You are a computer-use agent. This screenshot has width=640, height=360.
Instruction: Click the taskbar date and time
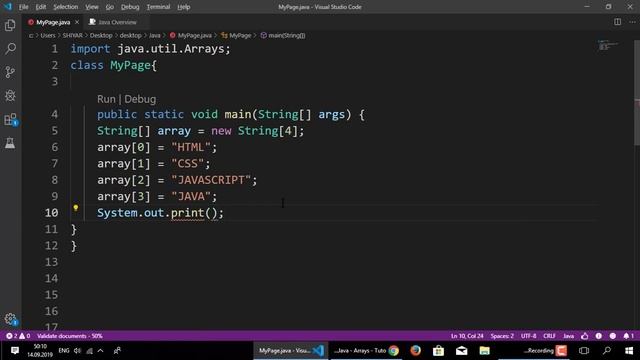(40, 350)
